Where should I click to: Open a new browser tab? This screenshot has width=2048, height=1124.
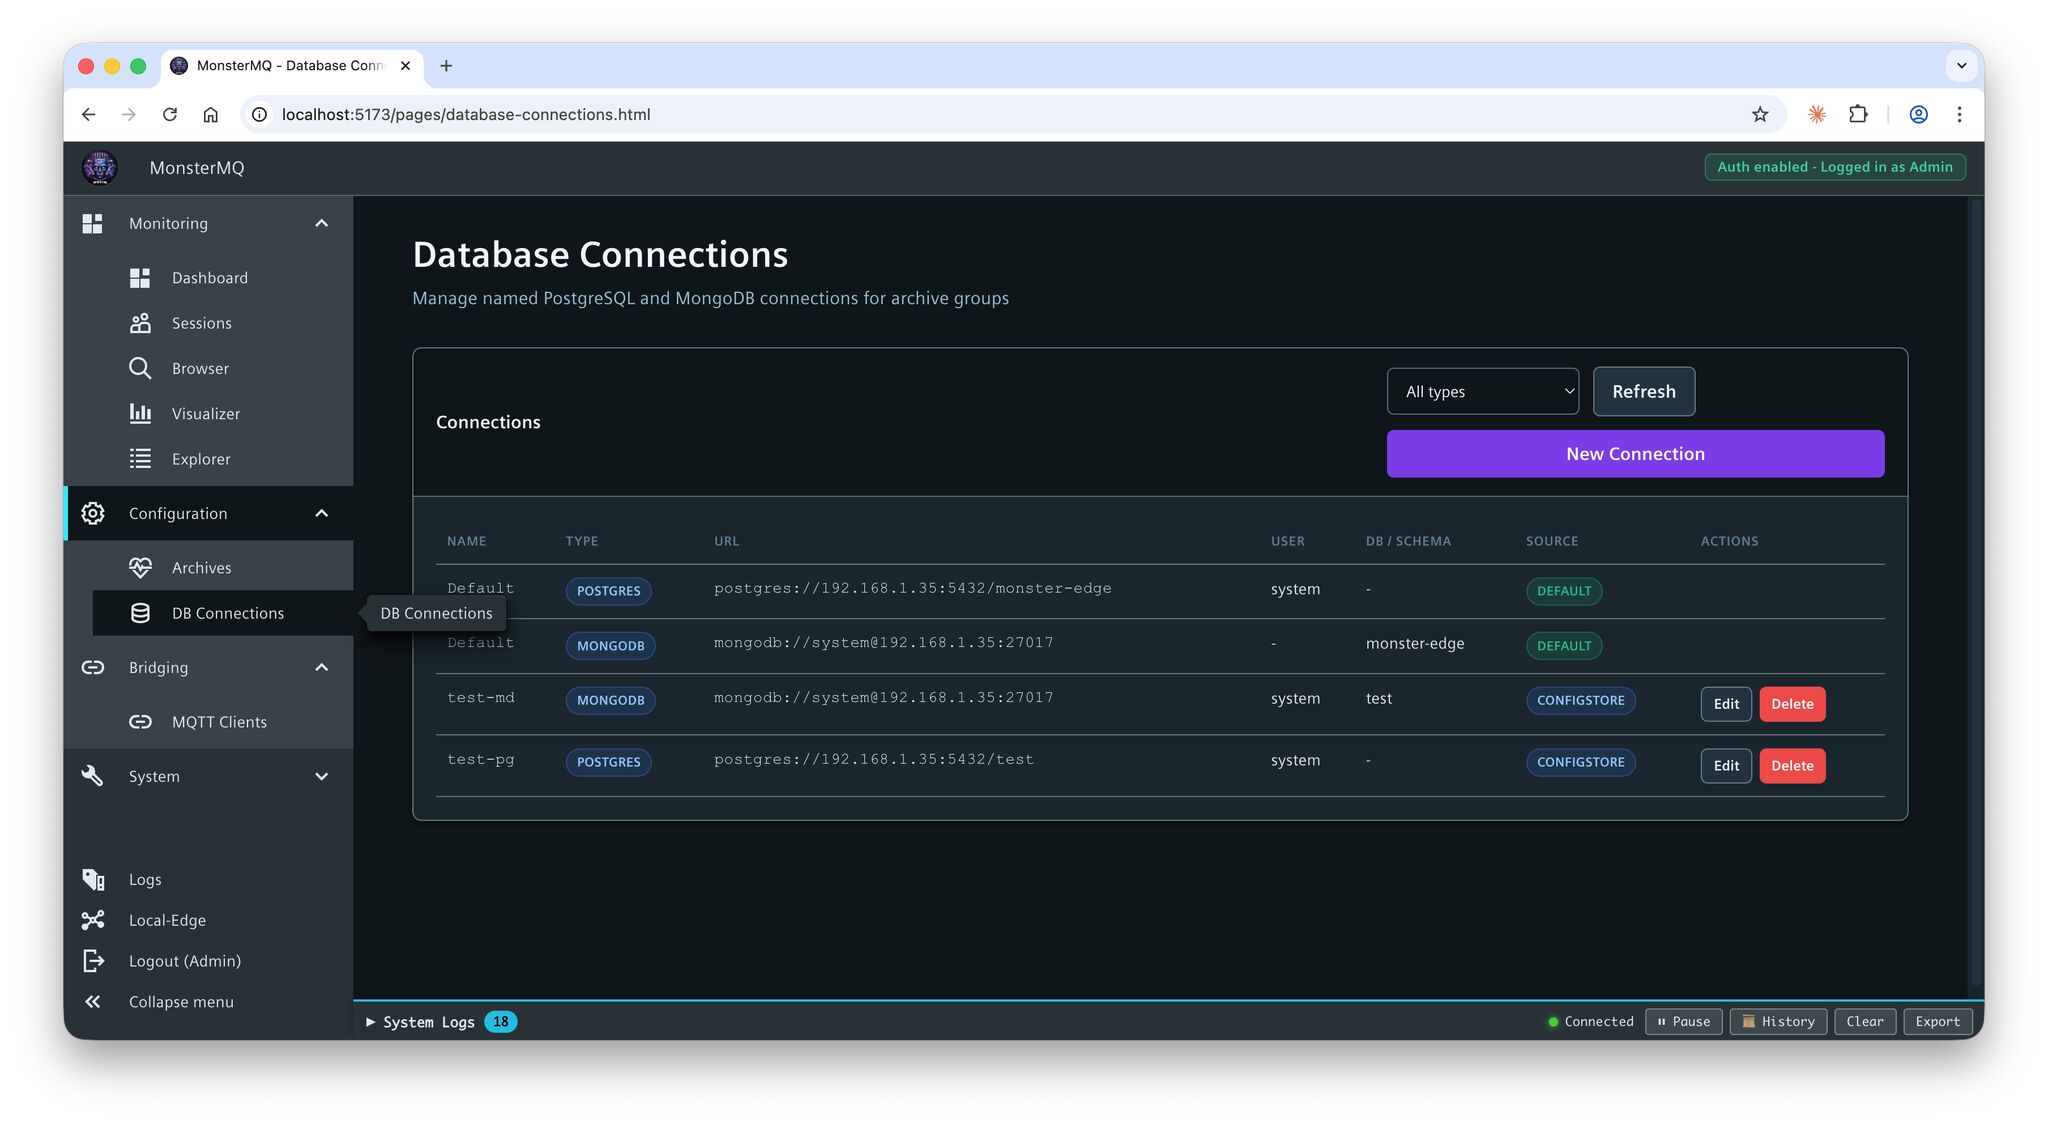tap(446, 66)
